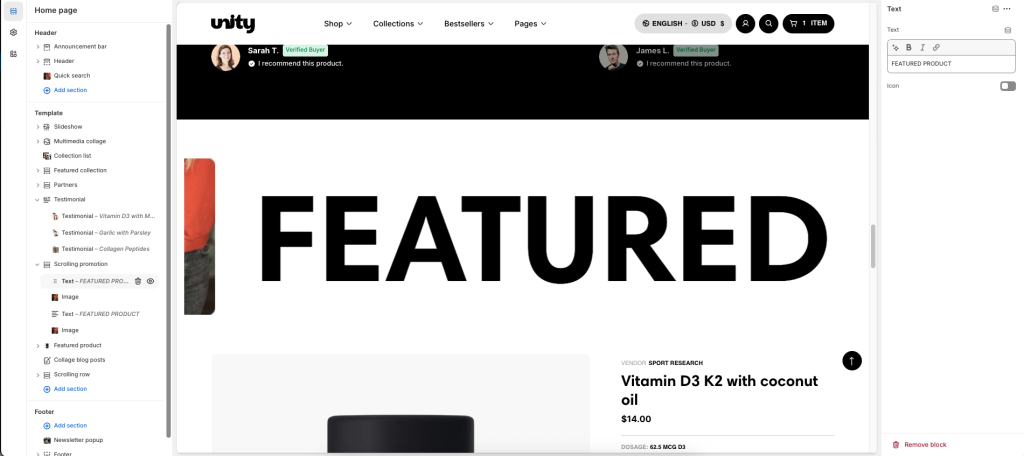The width and height of the screenshot is (1024, 456).
Task: Toggle italic formatting in text editor
Action: tap(922, 47)
